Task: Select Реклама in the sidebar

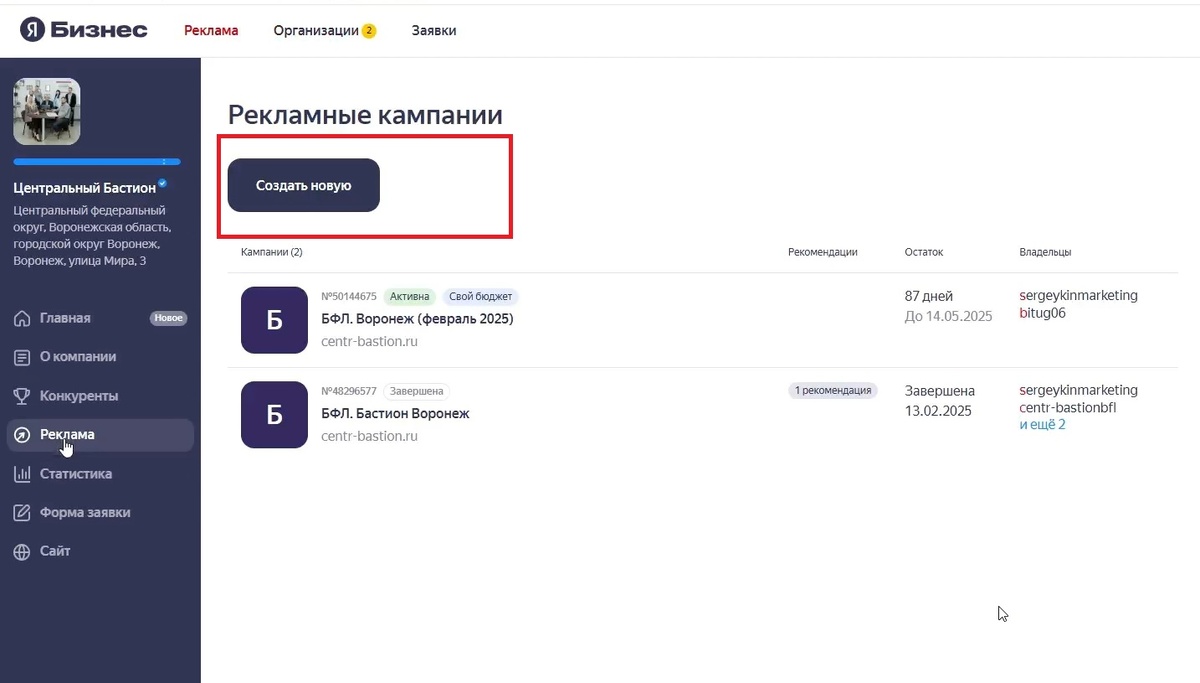Action: pyautogui.click(x=100, y=435)
